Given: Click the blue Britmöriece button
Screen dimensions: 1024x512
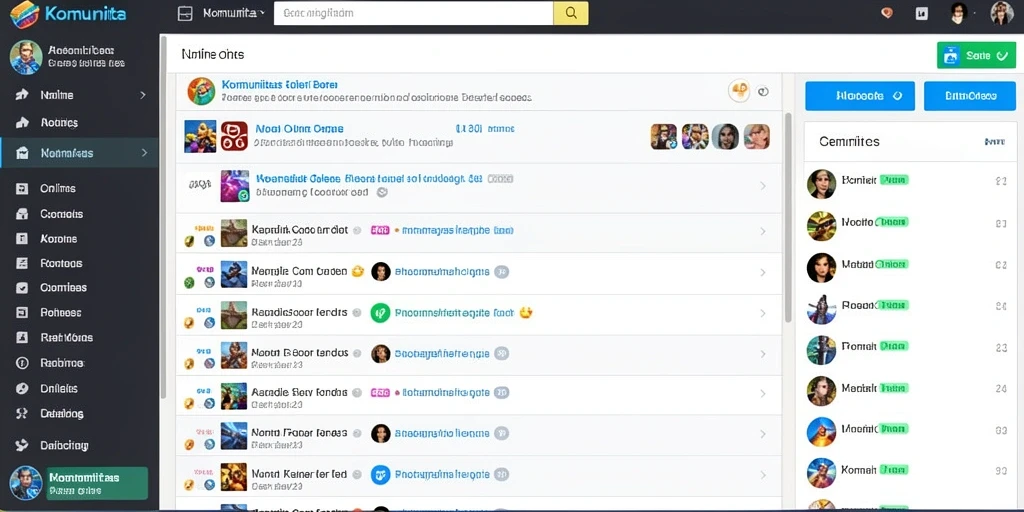Looking at the screenshot, I should [970, 96].
